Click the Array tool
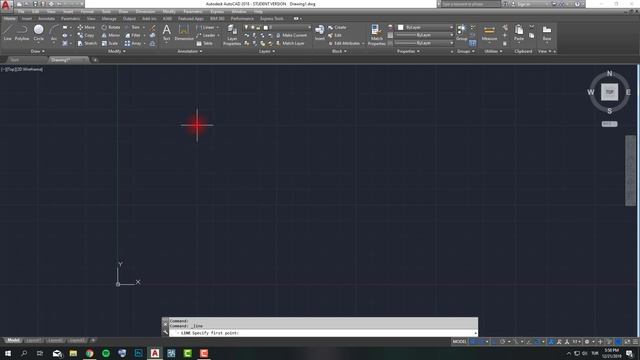The height and width of the screenshot is (360, 640). click(x=133, y=43)
